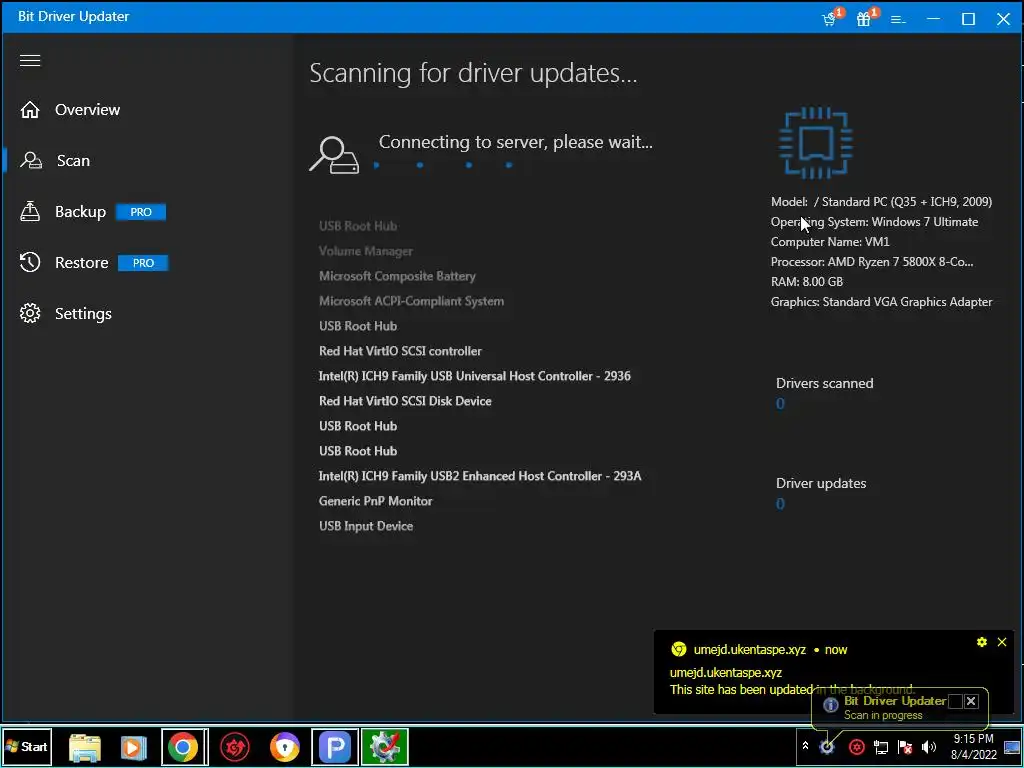
Task: Click the Bit Driver Updater blue gear tray icon
Action: click(827, 746)
